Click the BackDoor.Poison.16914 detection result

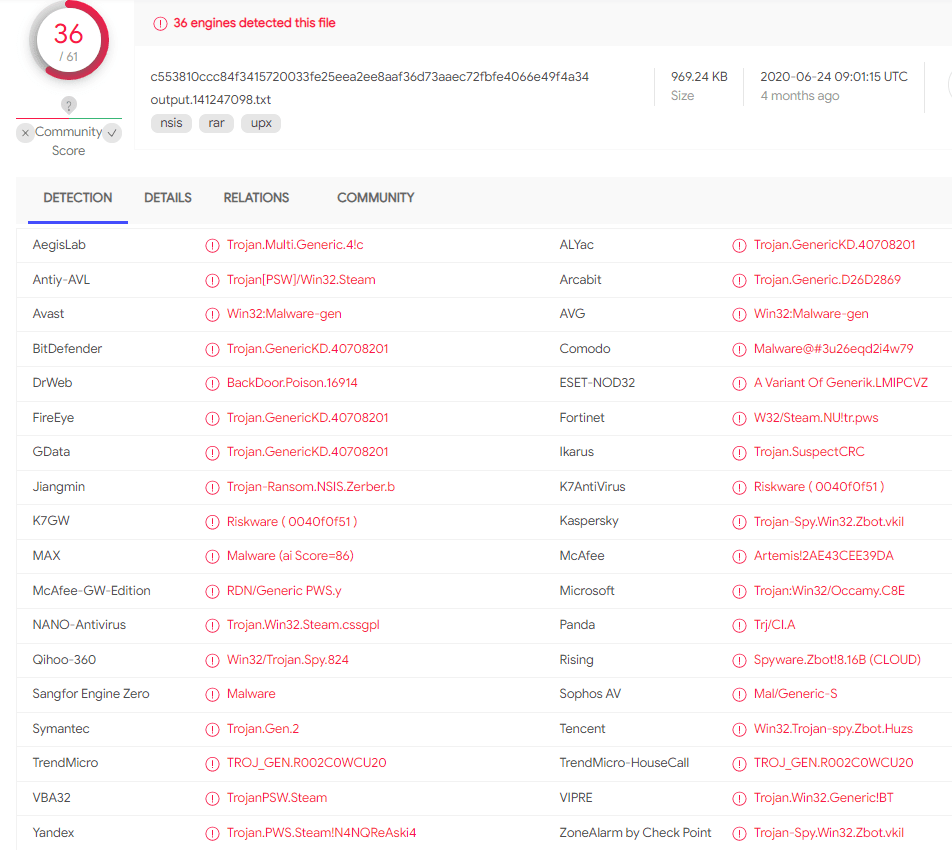(292, 382)
